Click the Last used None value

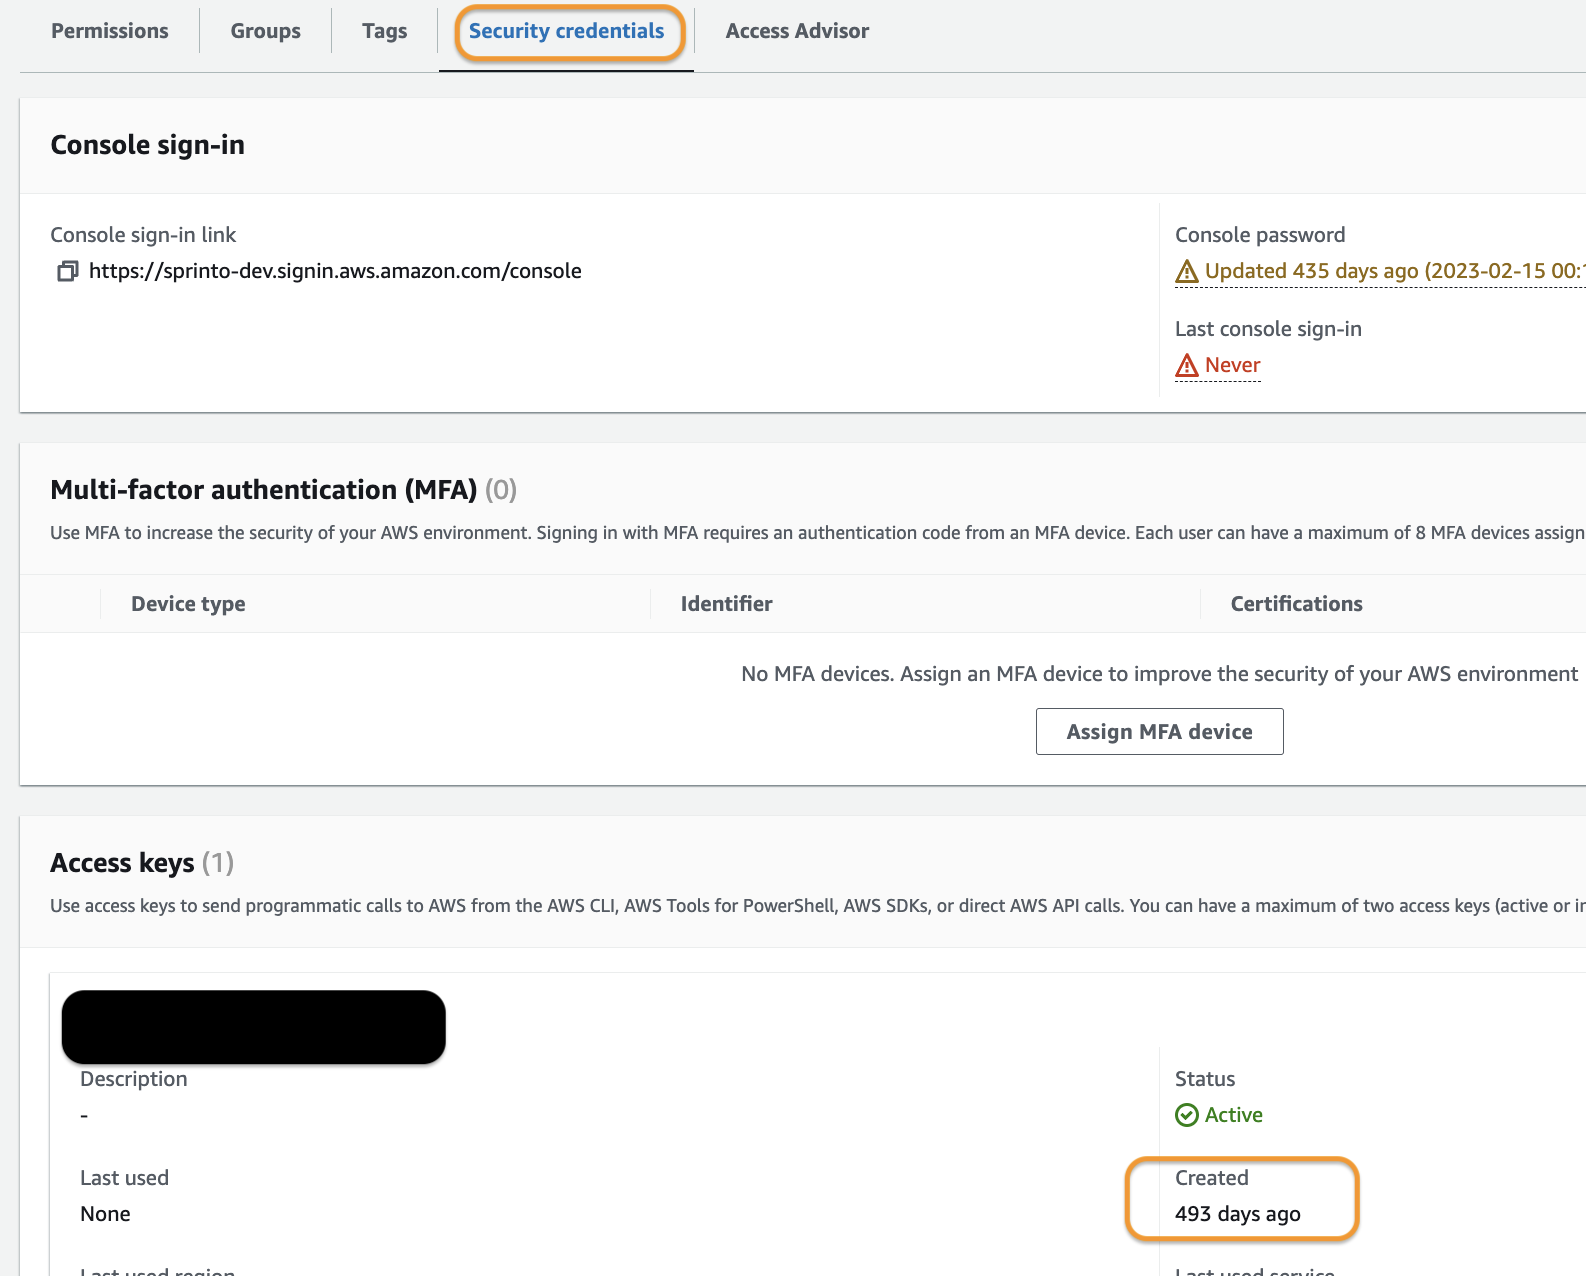point(105,1214)
